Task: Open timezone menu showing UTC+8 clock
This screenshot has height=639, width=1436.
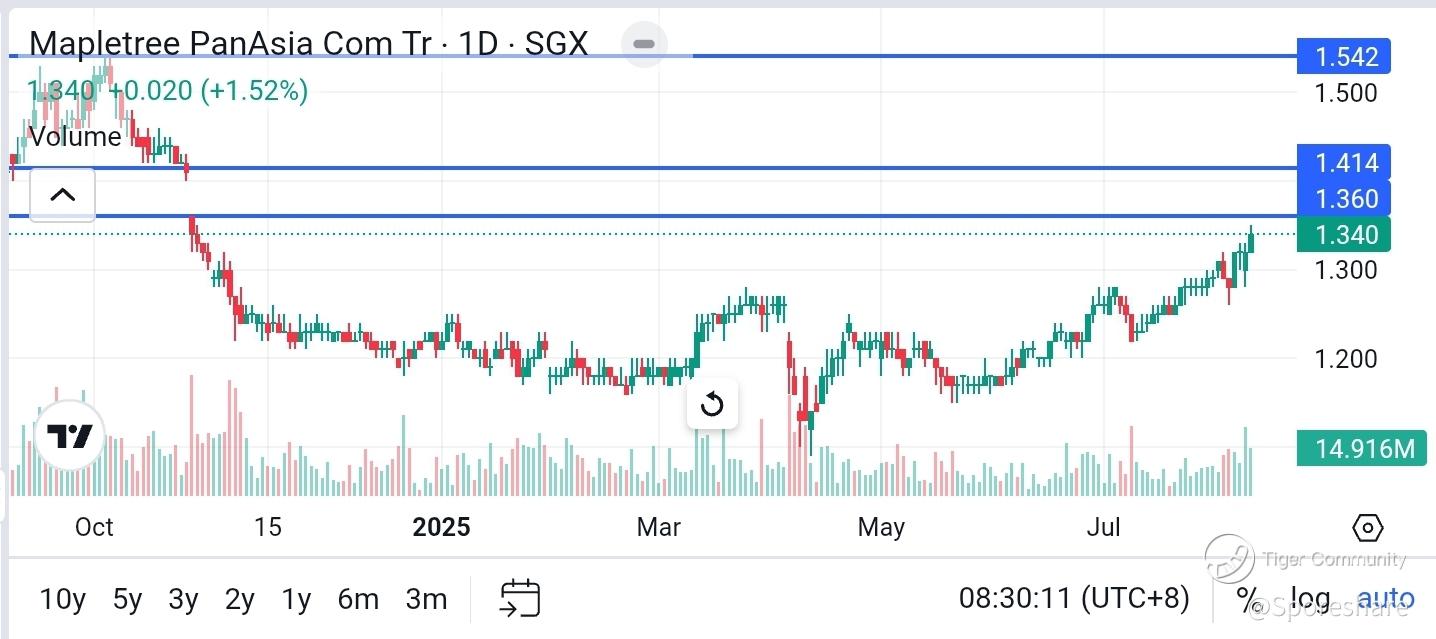Action: click(x=1074, y=599)
